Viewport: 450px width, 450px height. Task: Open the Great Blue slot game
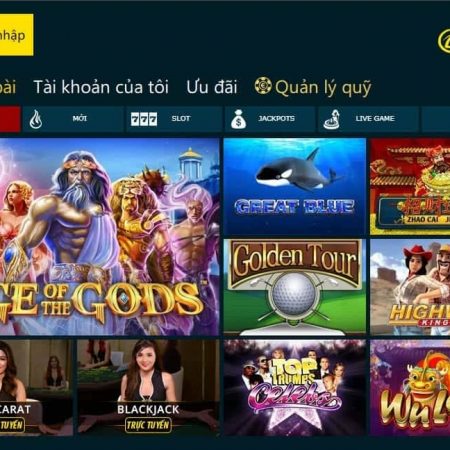(x=294, y=186)
